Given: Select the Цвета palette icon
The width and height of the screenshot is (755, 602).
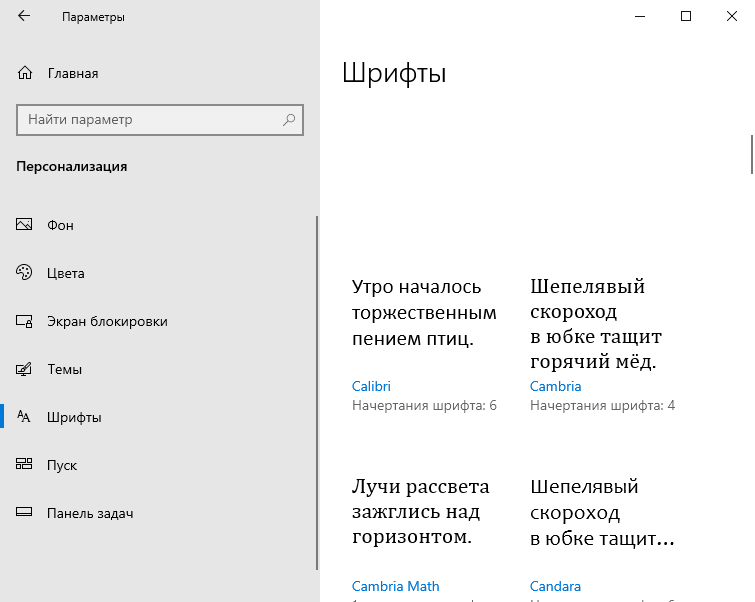Looking at the screenshot, I should (24, 273).
